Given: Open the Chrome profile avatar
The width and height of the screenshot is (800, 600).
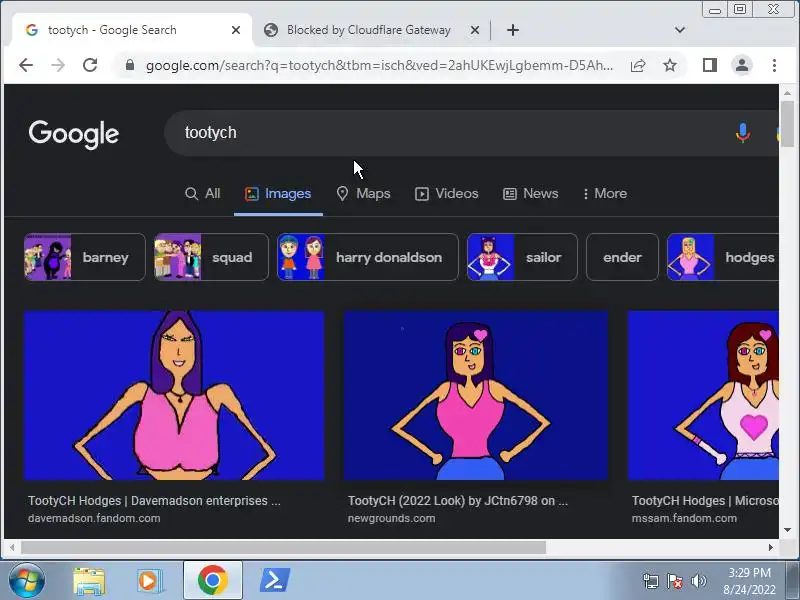Looking at the screenshot, I should [x=742, y=65].
